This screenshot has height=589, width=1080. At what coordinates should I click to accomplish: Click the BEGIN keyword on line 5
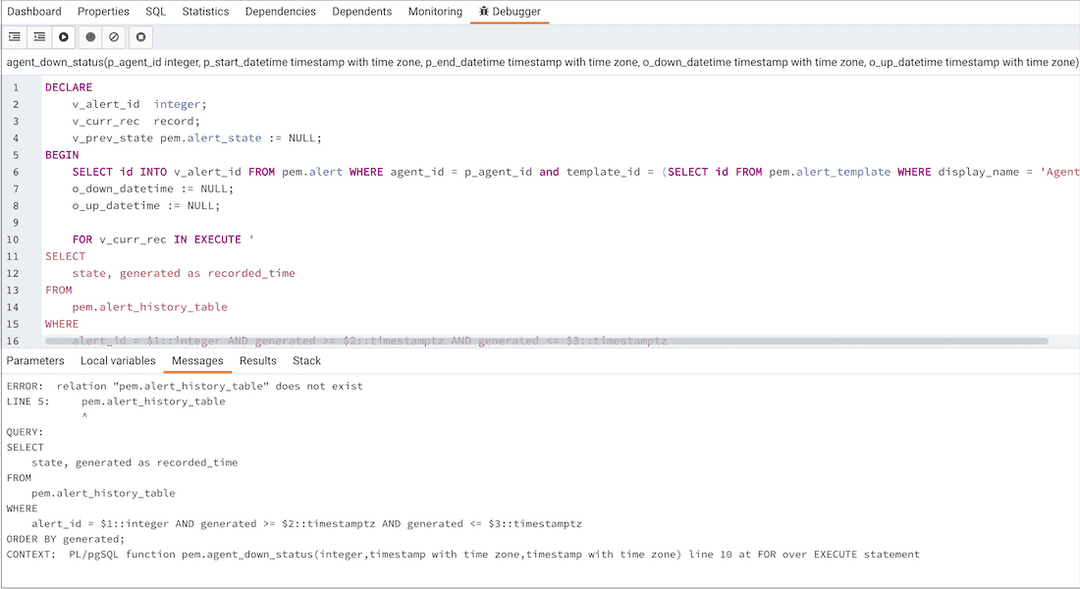point(62,155)
